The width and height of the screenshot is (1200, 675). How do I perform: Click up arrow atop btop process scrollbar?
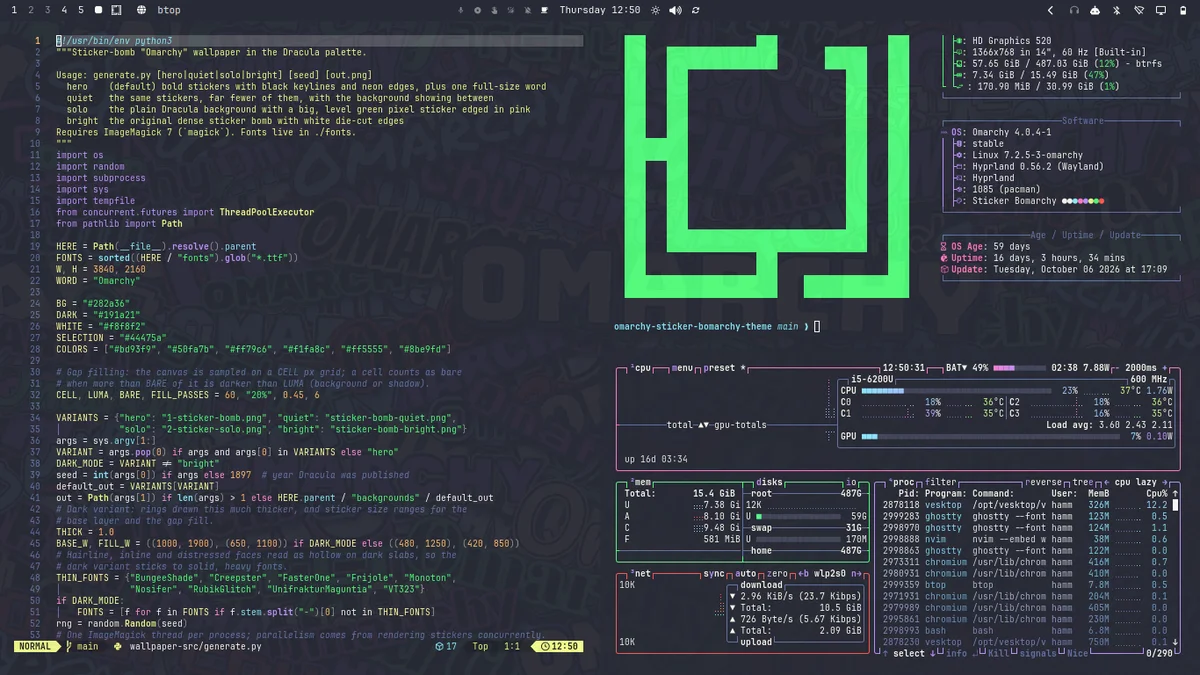(x=1175, y=494)
